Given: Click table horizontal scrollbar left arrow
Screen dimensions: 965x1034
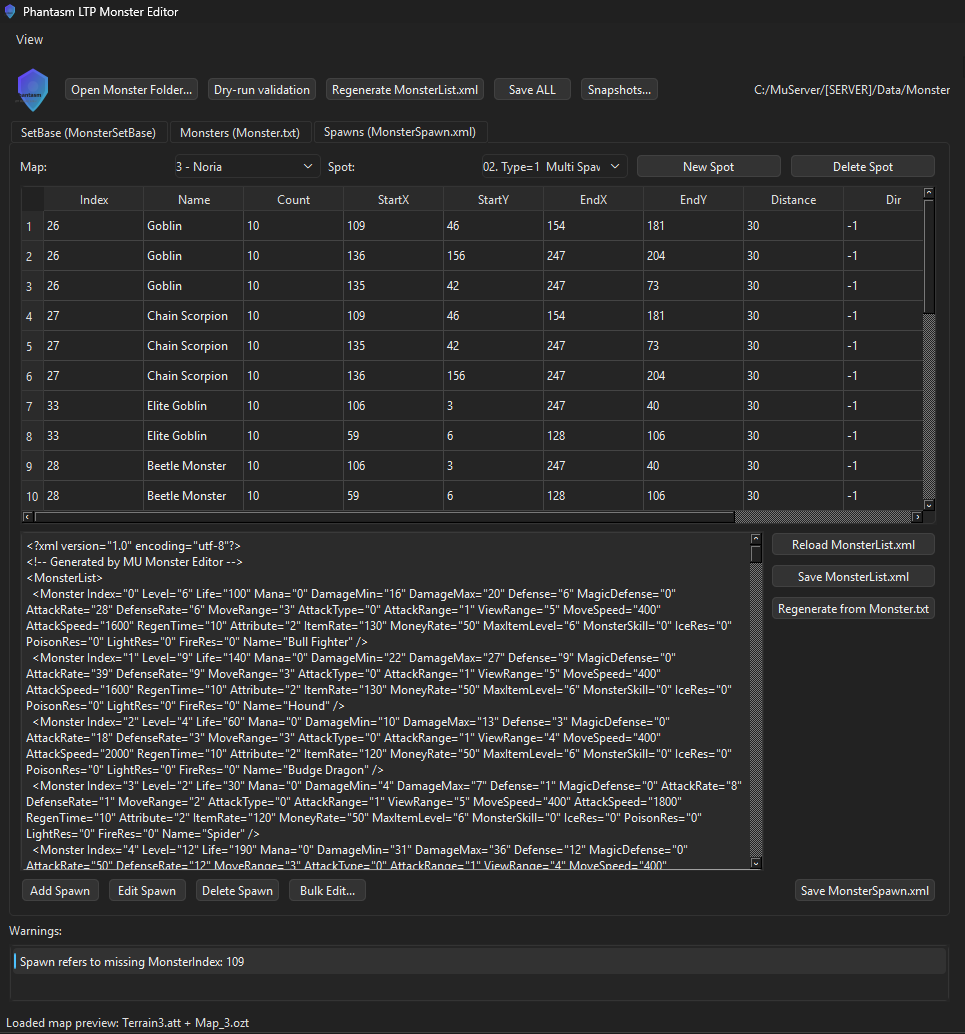Looking at the screenshot, I should tap(28, 517).
